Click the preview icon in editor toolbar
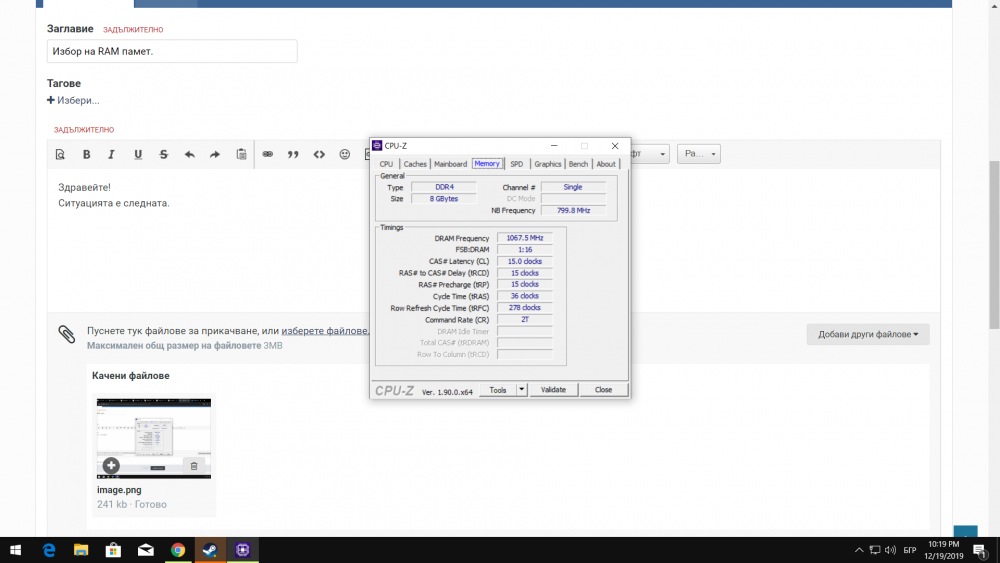The image size is (1000, 563). click(60, 154)
